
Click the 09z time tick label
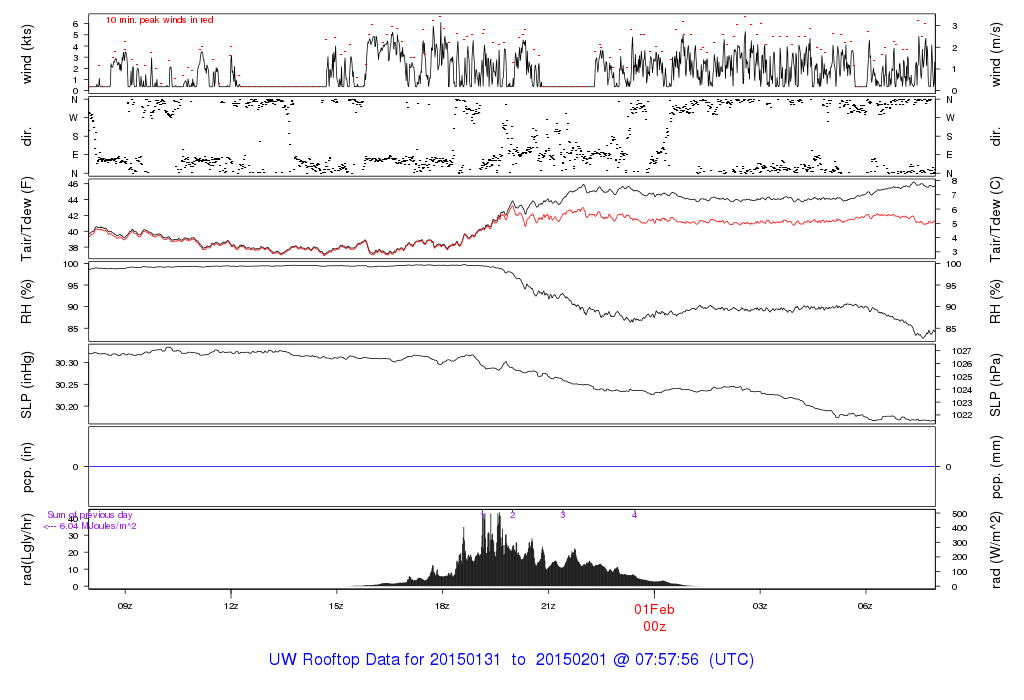pyautogui.click(x=125, y=607)
